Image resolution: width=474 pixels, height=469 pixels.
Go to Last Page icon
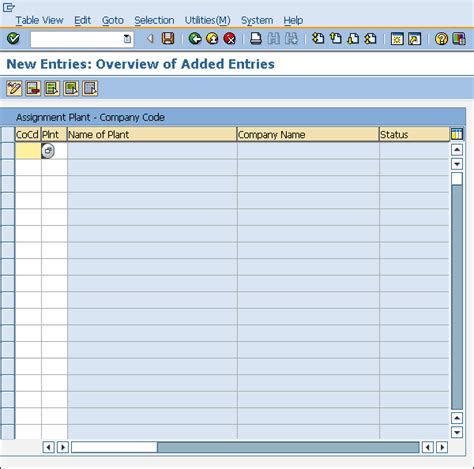pos(370,39)
